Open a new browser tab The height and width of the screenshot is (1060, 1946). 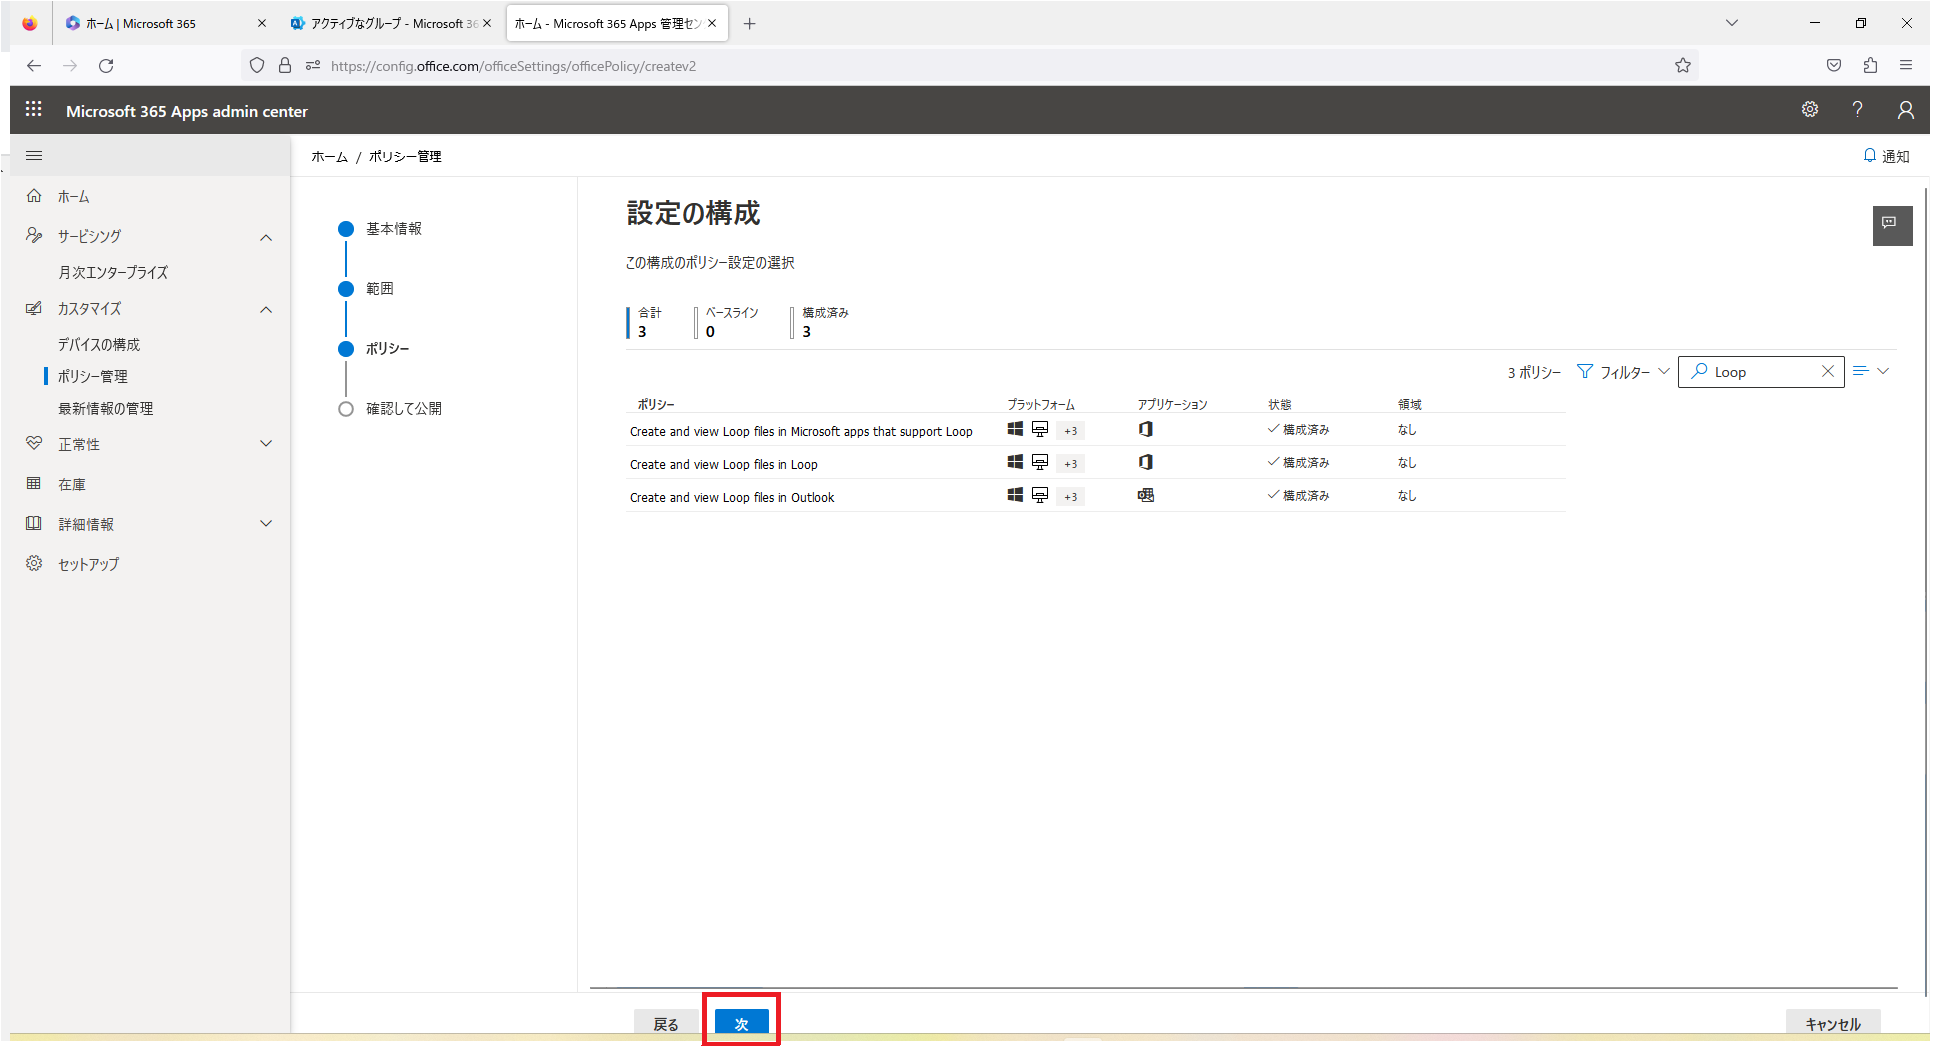(x=750, y=24)
